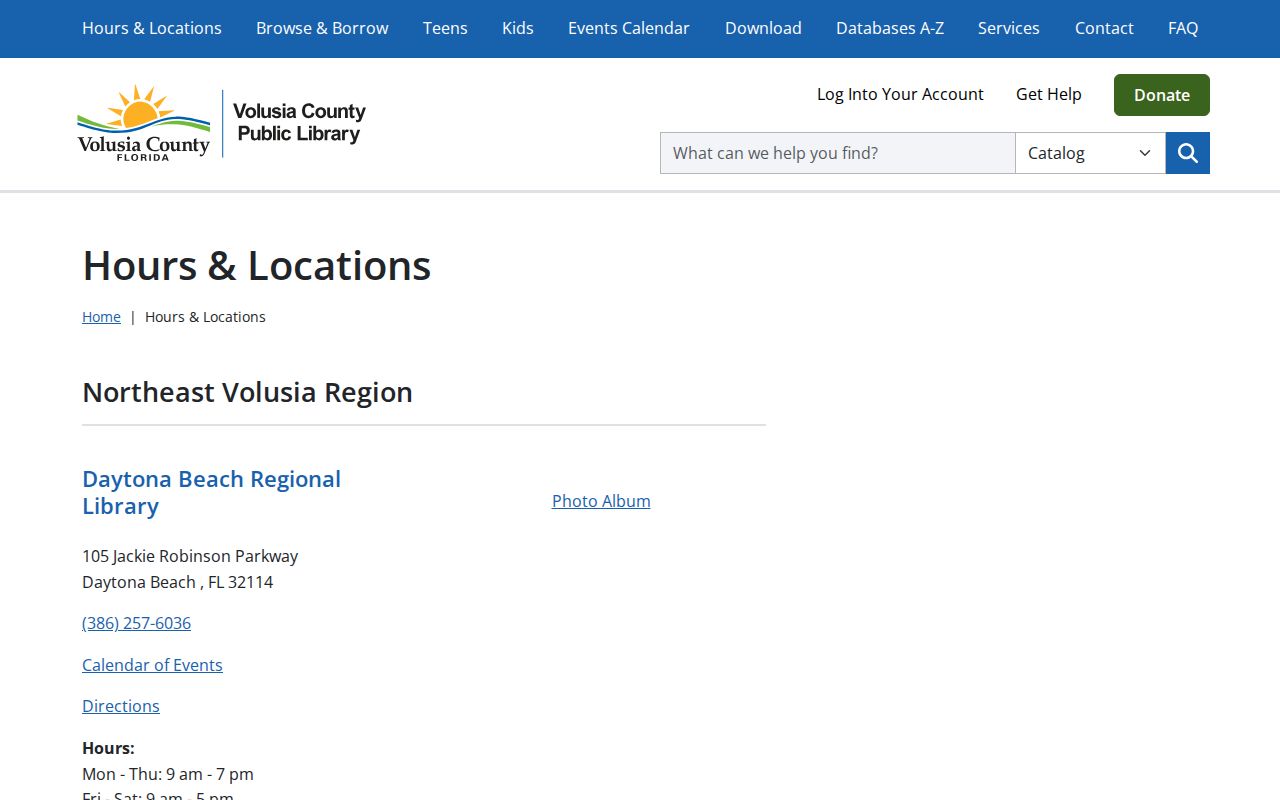Click the 'Daytona Beach , FL 32114' text
The width and height of the screenshot is (1280, 800).
(178, 582)
